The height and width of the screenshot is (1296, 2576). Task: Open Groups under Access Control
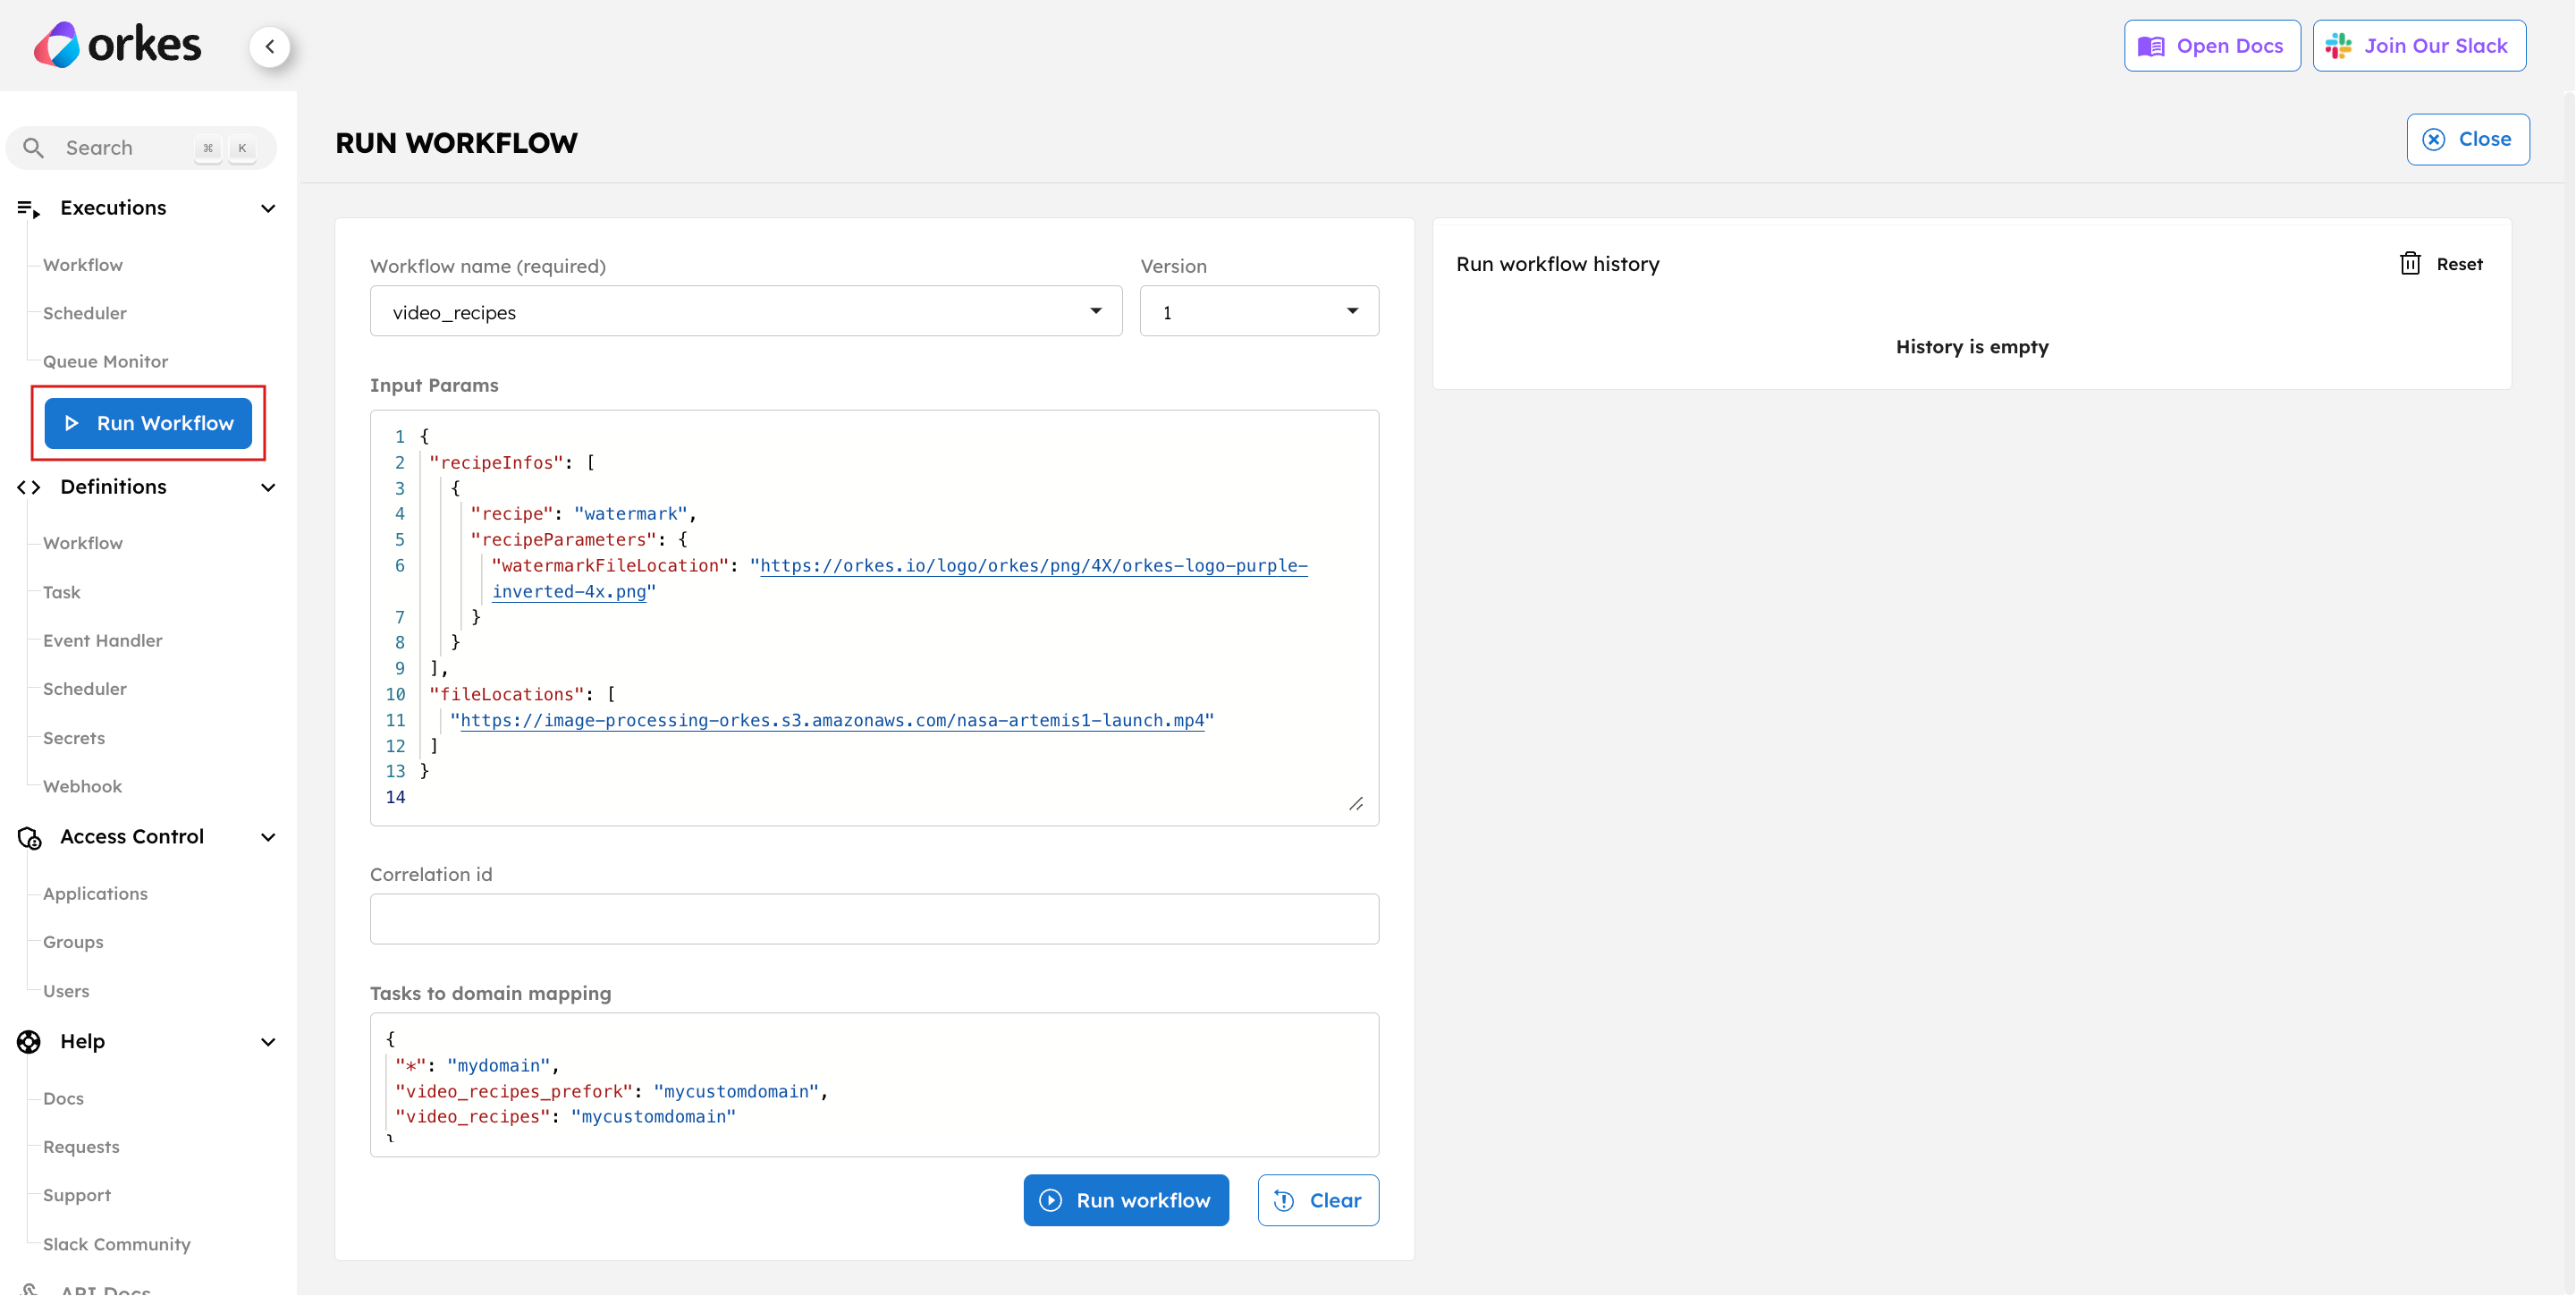pyautogui.click(x=73, y=942)
